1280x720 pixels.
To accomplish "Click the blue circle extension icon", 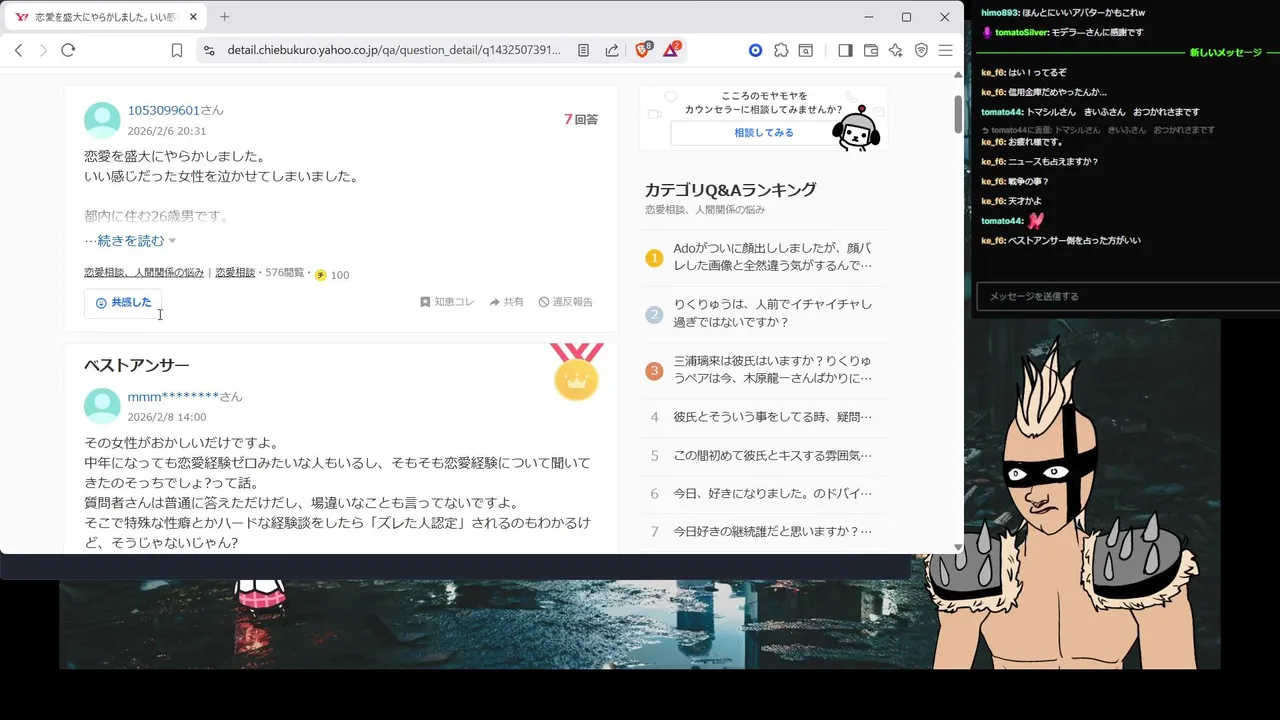I will (x=756, y=50).
